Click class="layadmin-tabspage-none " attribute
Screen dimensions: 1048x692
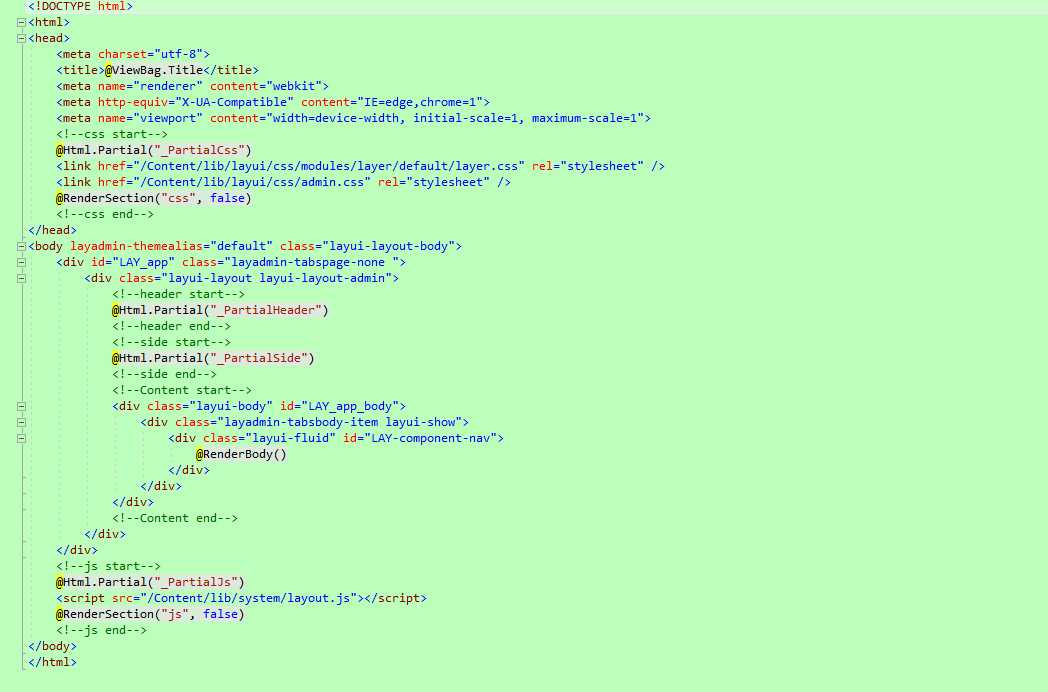pos(291,262)
